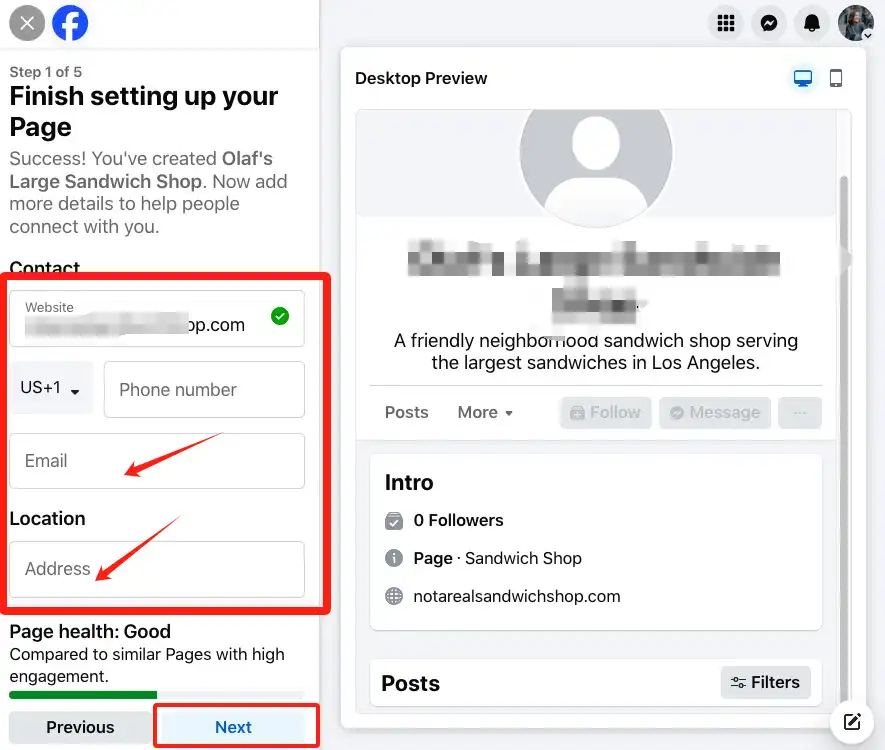885x750 pixels.
Task: Click the Follow button in preview
Action: pyautogui.click(x=606, y=413)
